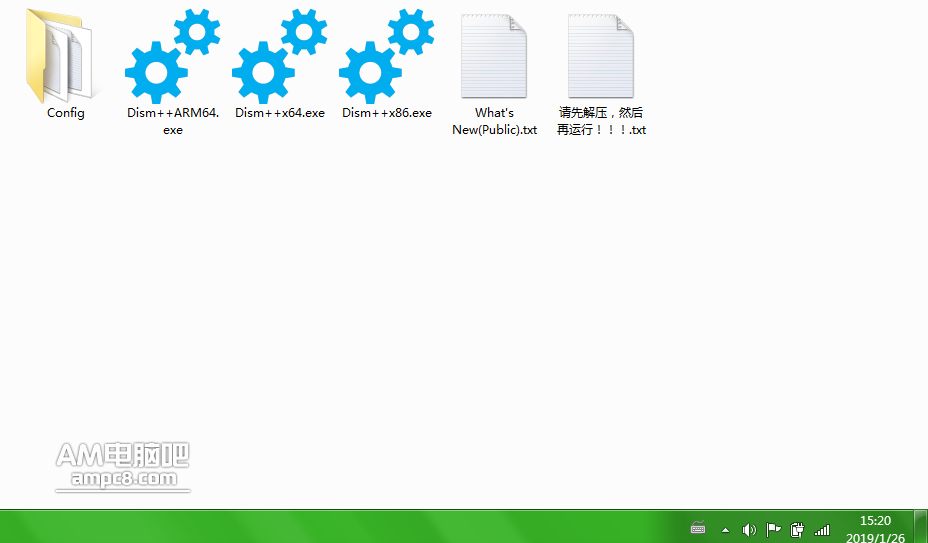The height and width of the screenshot is (543, 928).
Task: Click the '请先解压，然后再运行！！！.txt' file name label
Action: click(x=601, y=121)
